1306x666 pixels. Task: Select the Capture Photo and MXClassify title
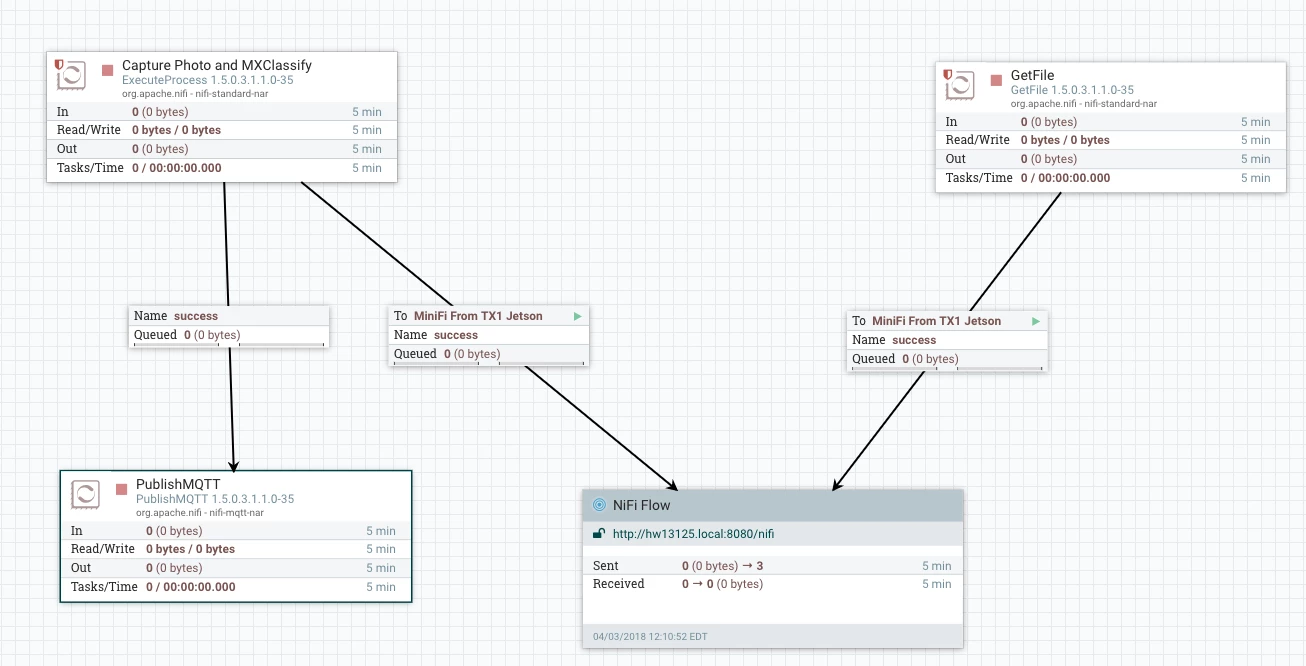click(217, 65)
